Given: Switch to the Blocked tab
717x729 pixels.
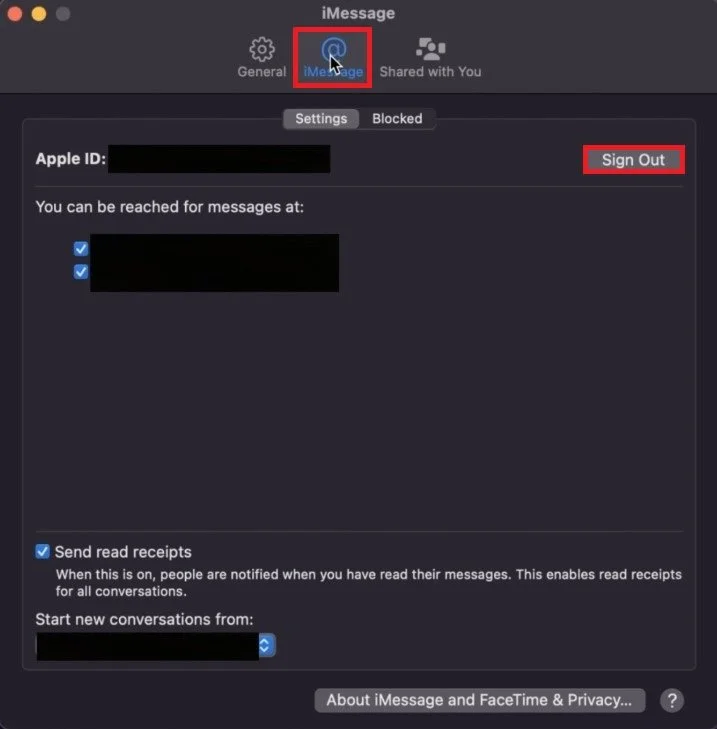Looking at the screenshot, I should pyautogui.click(x=397, y=119).
